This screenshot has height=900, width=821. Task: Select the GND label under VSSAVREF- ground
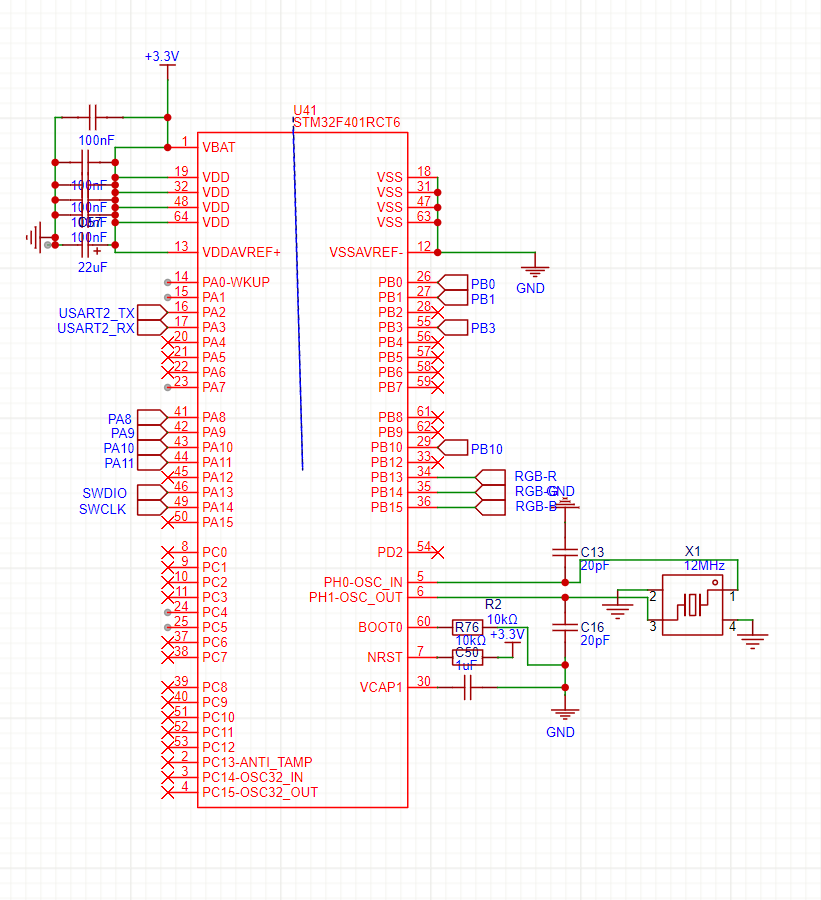[x=530, y=288]
